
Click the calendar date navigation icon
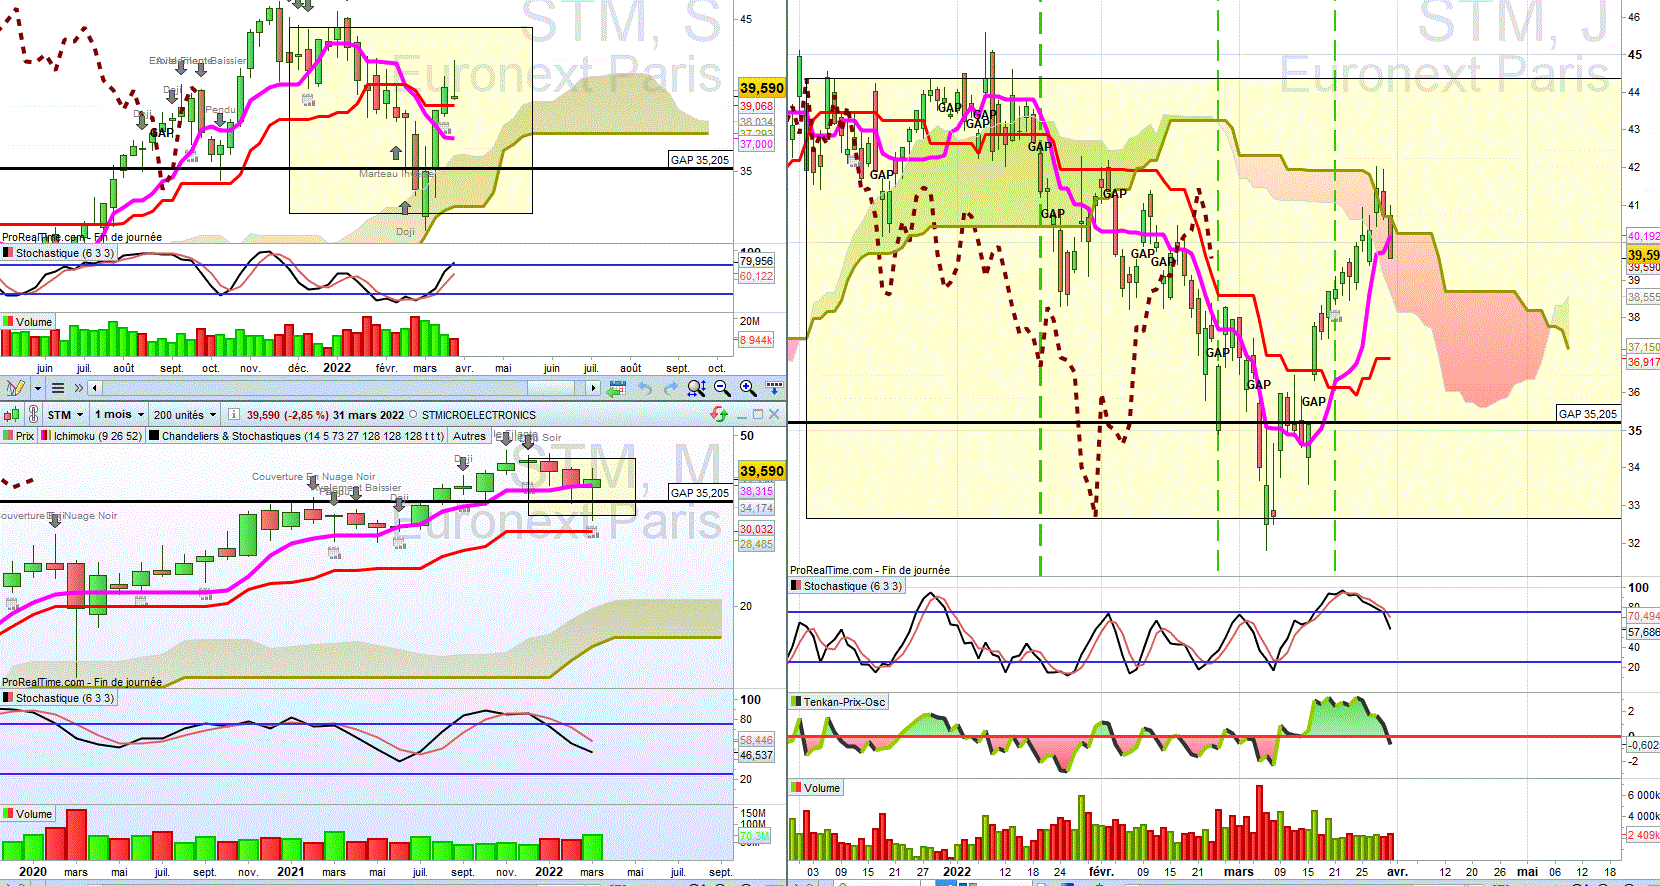(617, 388)
